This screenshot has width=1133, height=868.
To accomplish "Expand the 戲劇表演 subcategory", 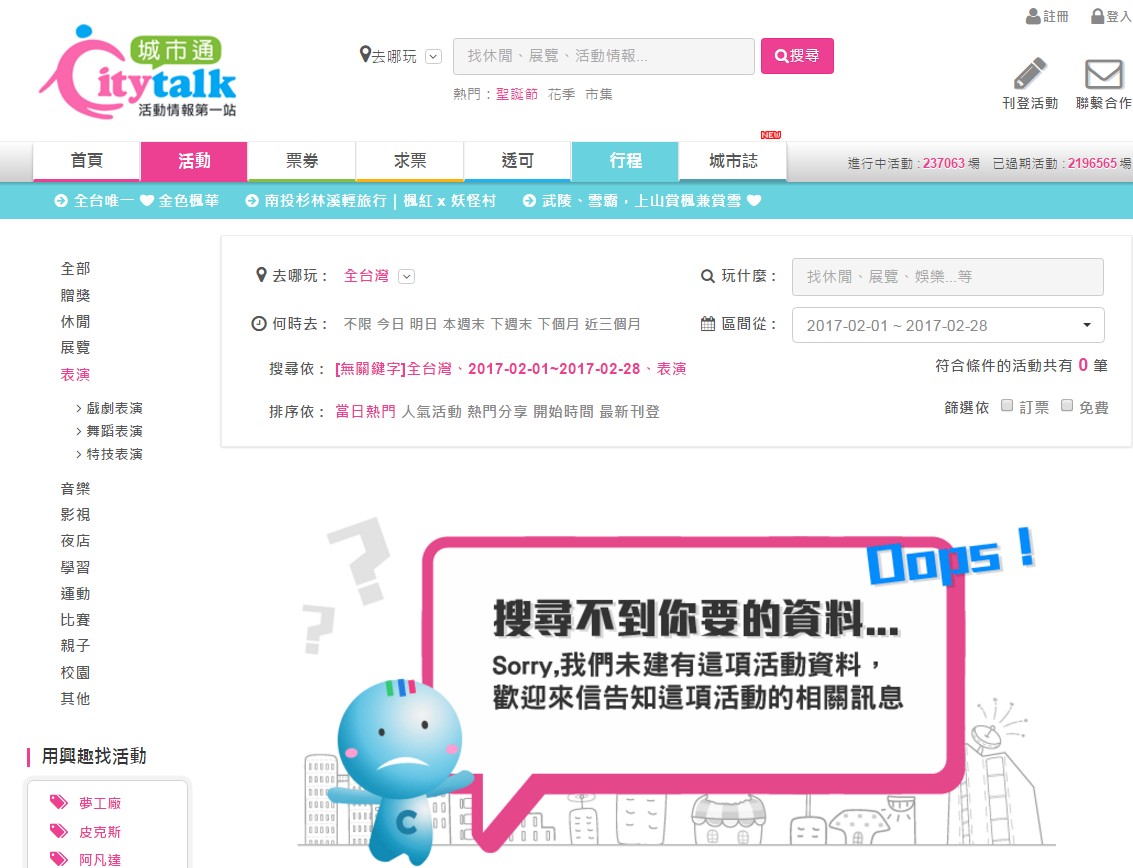I will [x=114, y=408].
